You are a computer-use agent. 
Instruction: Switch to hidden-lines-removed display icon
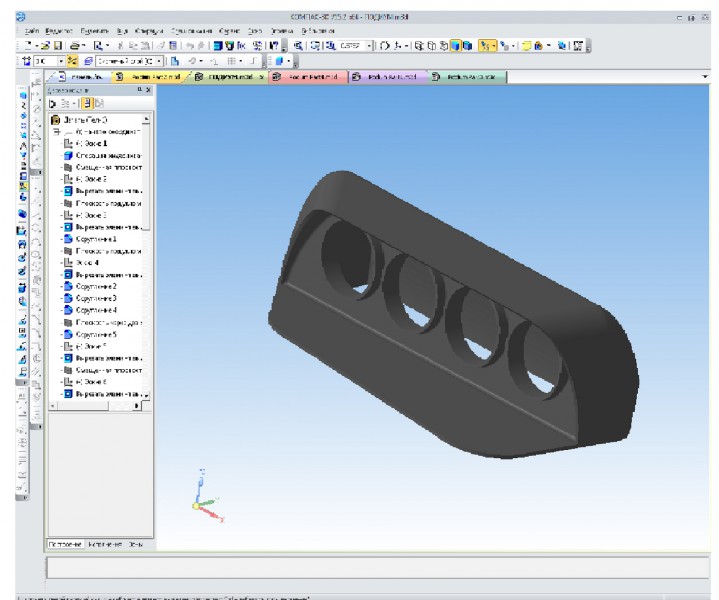[431, 45]
